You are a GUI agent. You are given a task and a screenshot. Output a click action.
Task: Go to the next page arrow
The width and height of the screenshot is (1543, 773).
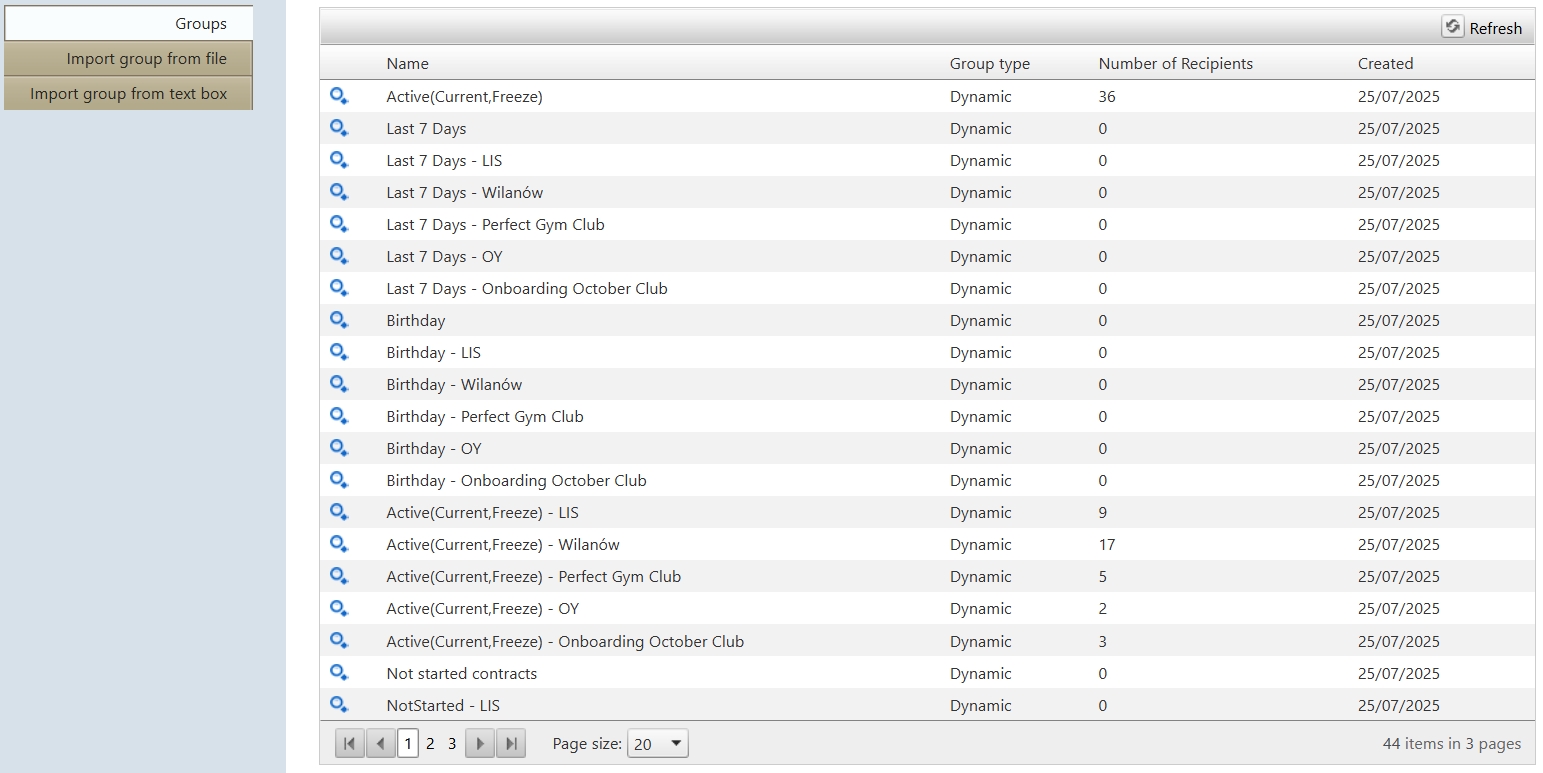coord(480,743)
